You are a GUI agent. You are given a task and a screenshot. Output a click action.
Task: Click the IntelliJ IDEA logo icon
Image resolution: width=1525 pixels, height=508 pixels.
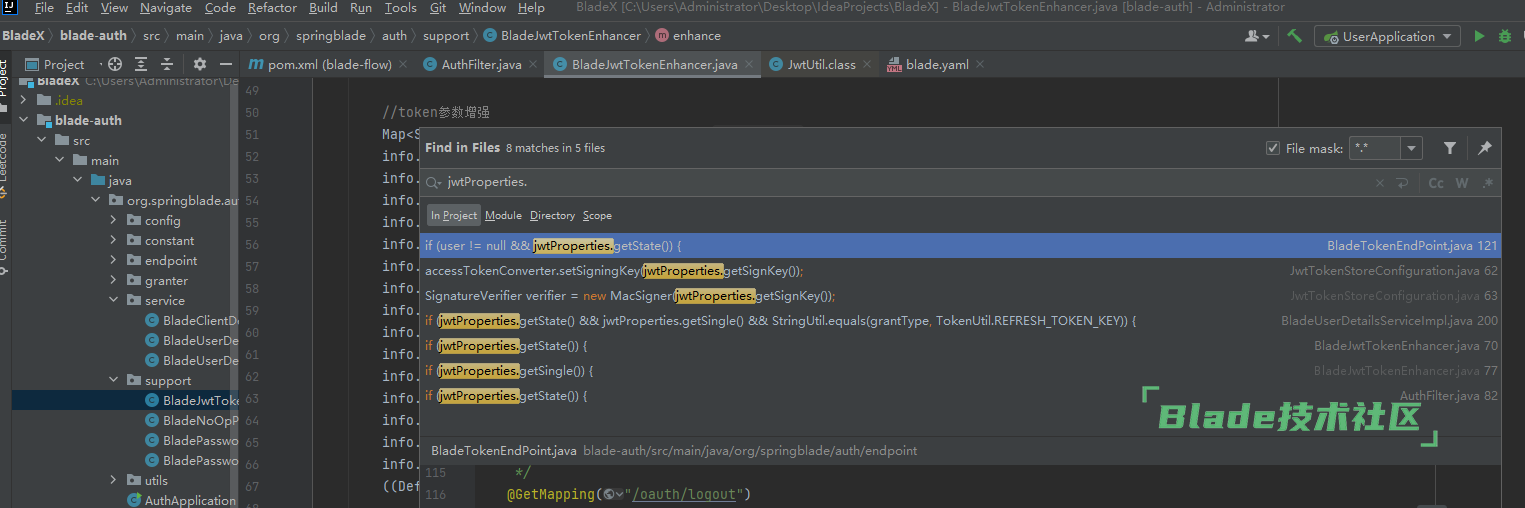(x=10, y=8)
